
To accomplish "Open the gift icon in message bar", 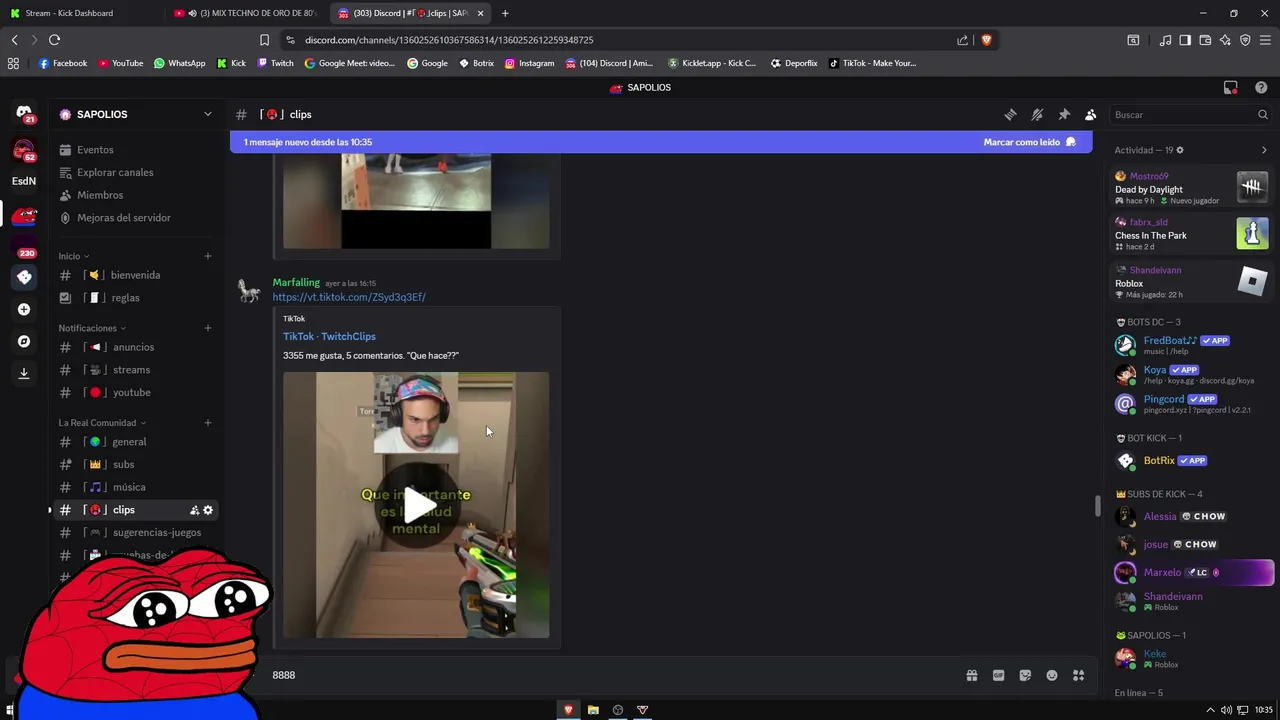I will [x=971, y=676].
